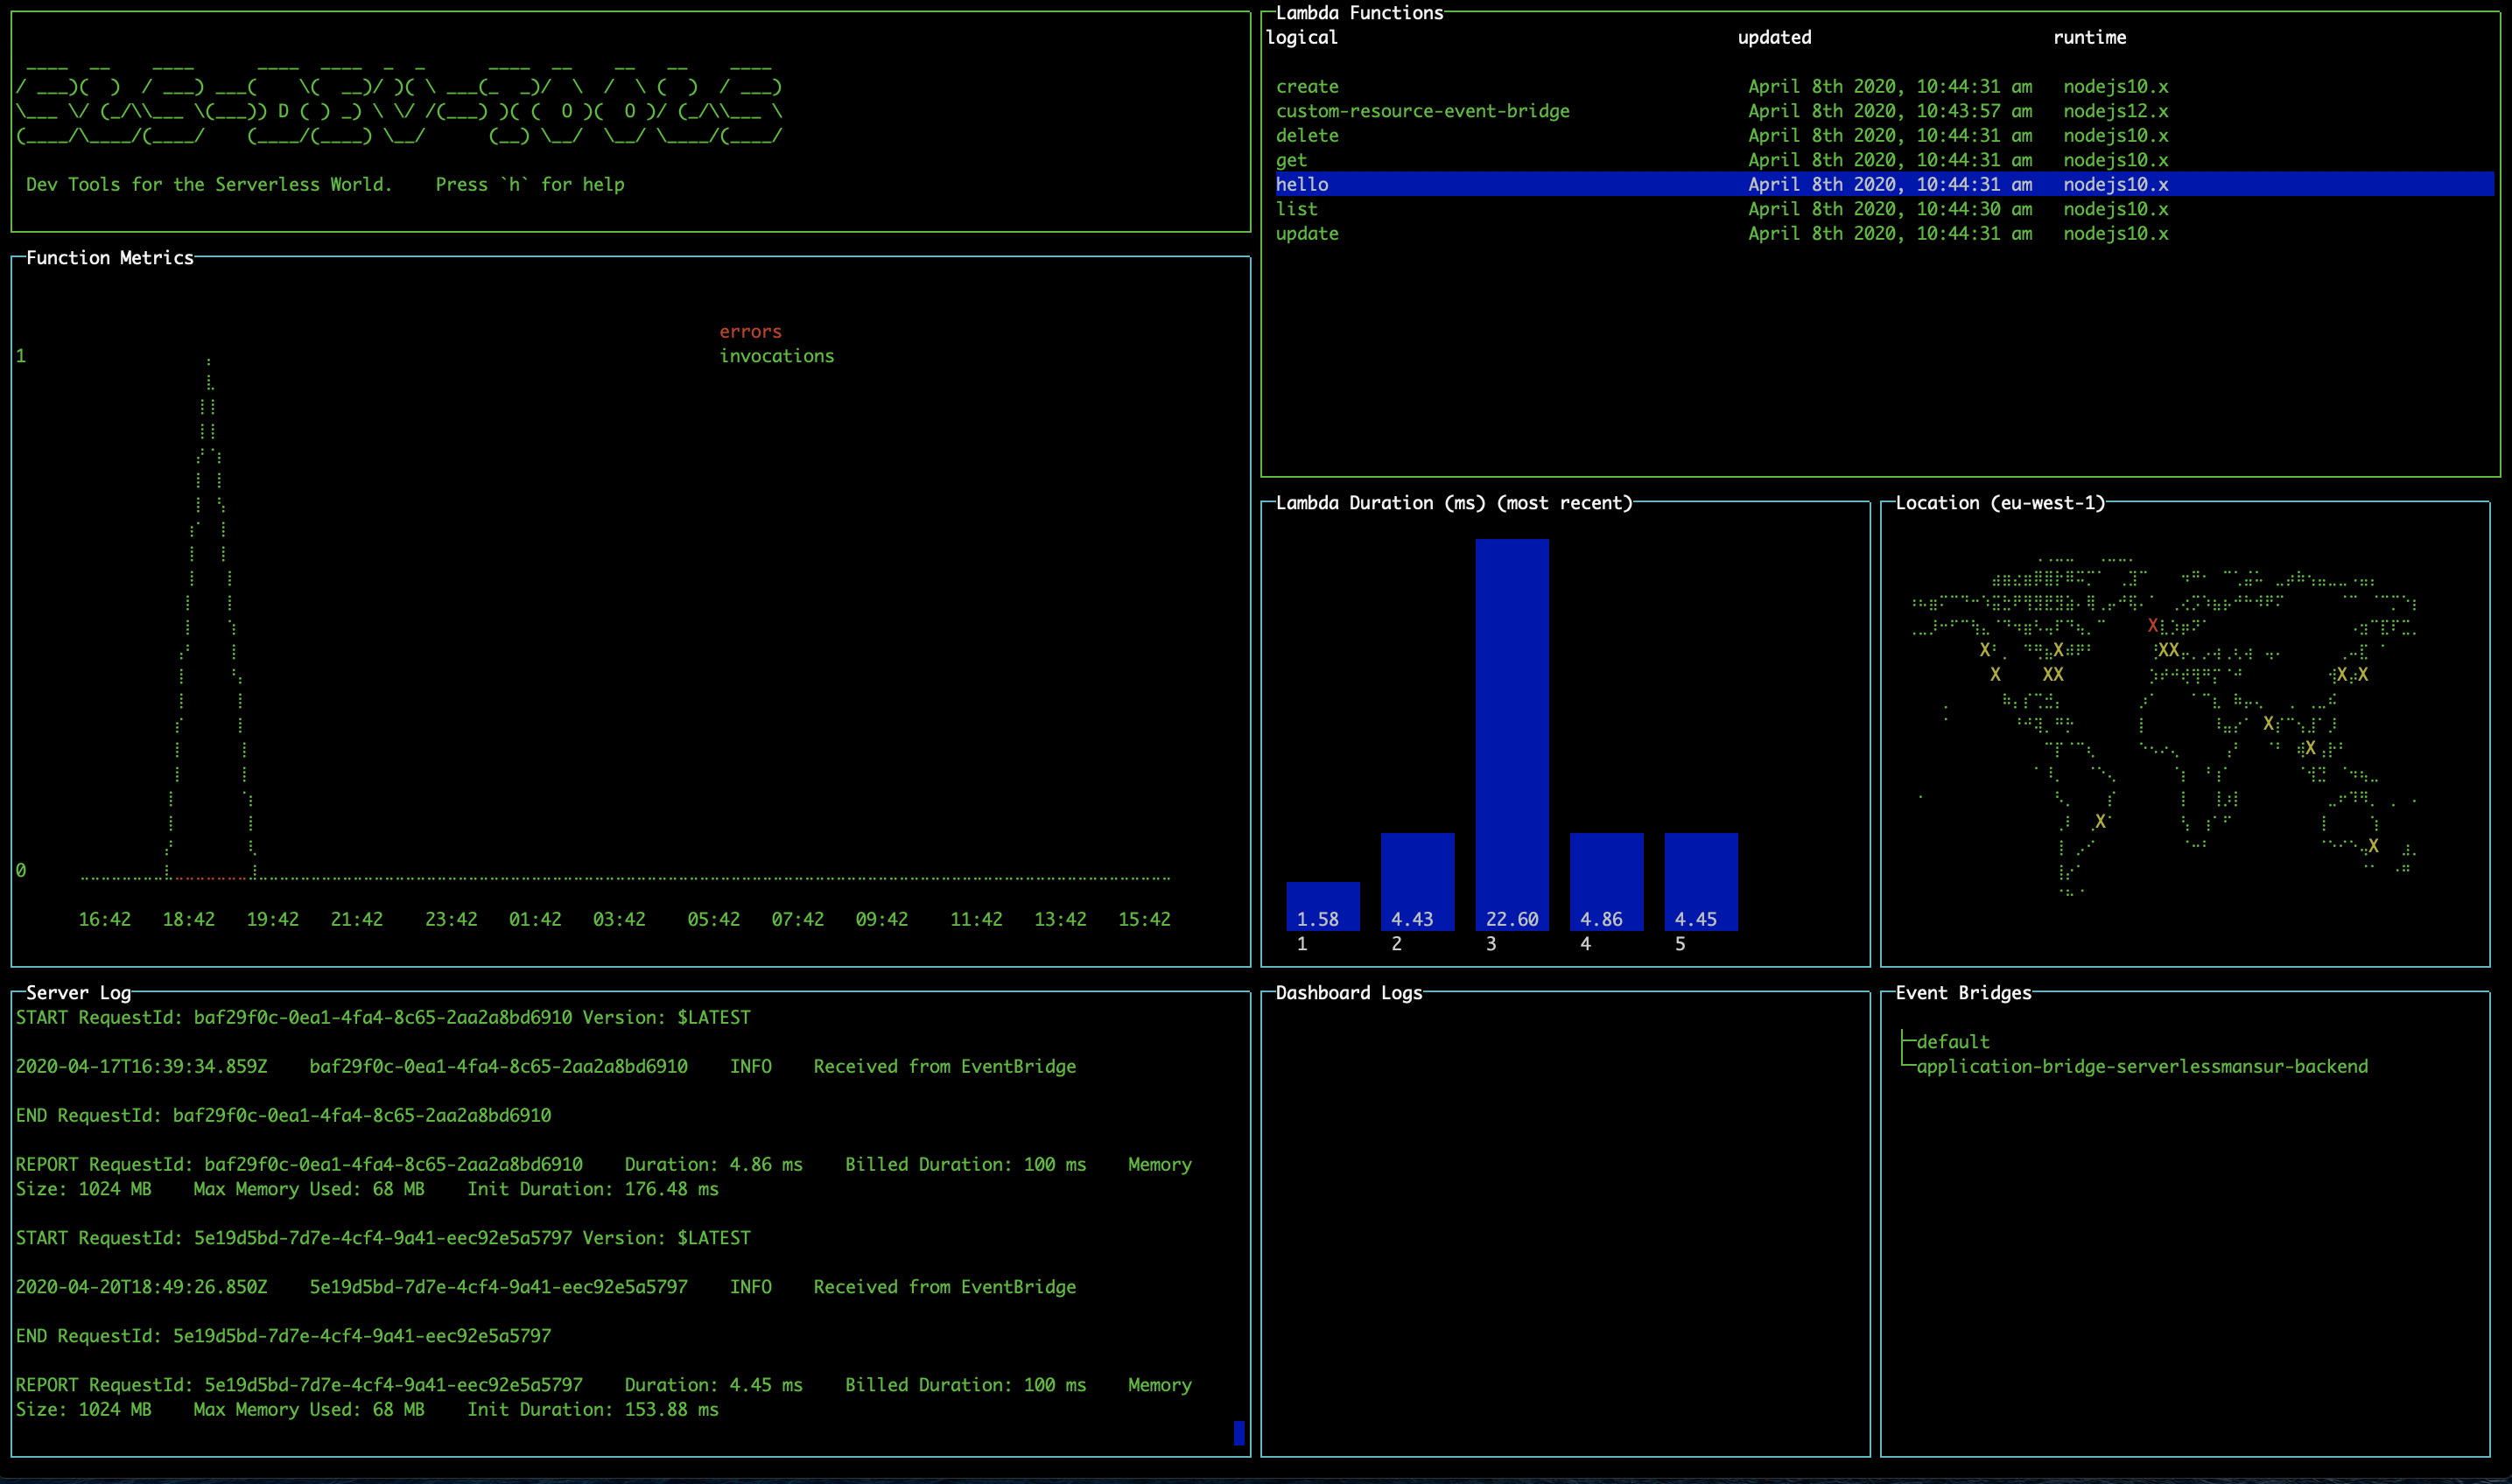Select application-bridge-serverlessmansur-backend event bridge
2512x1484 pixels.
pos(2141,1066)
